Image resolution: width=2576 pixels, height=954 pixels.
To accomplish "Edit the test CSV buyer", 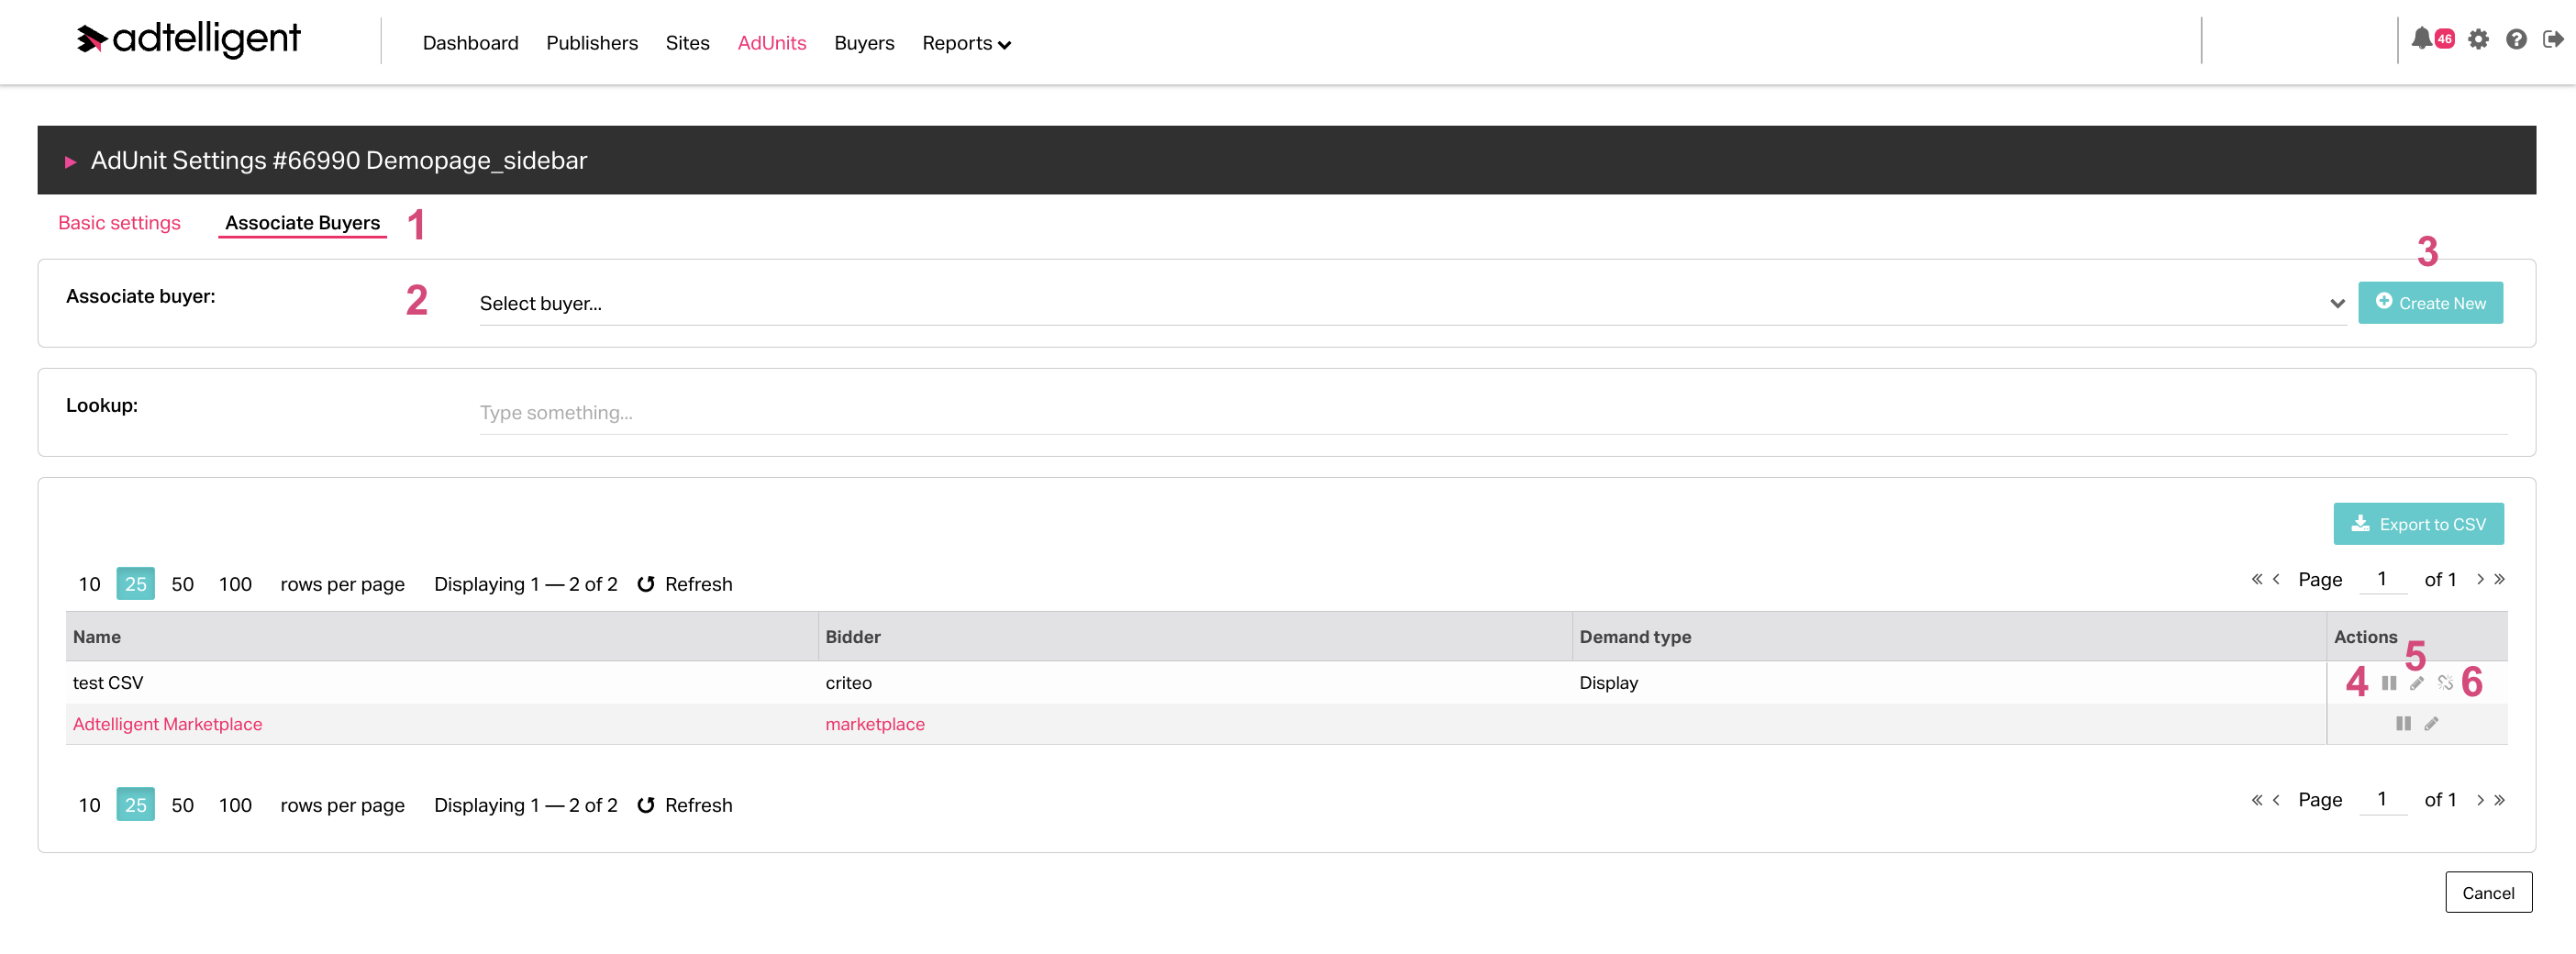I will point(2417,683).
